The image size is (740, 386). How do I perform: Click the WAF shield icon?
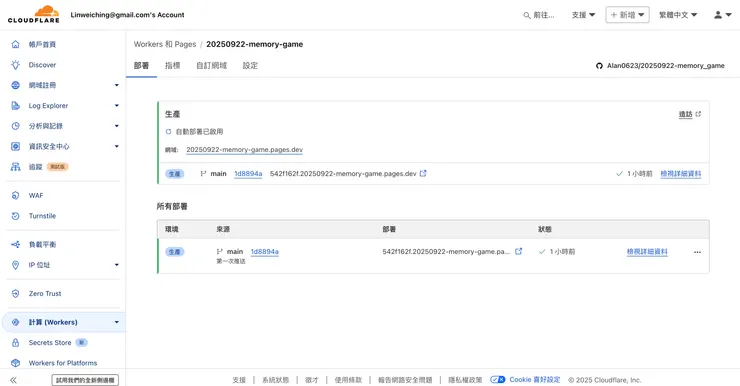click(16, 195)
